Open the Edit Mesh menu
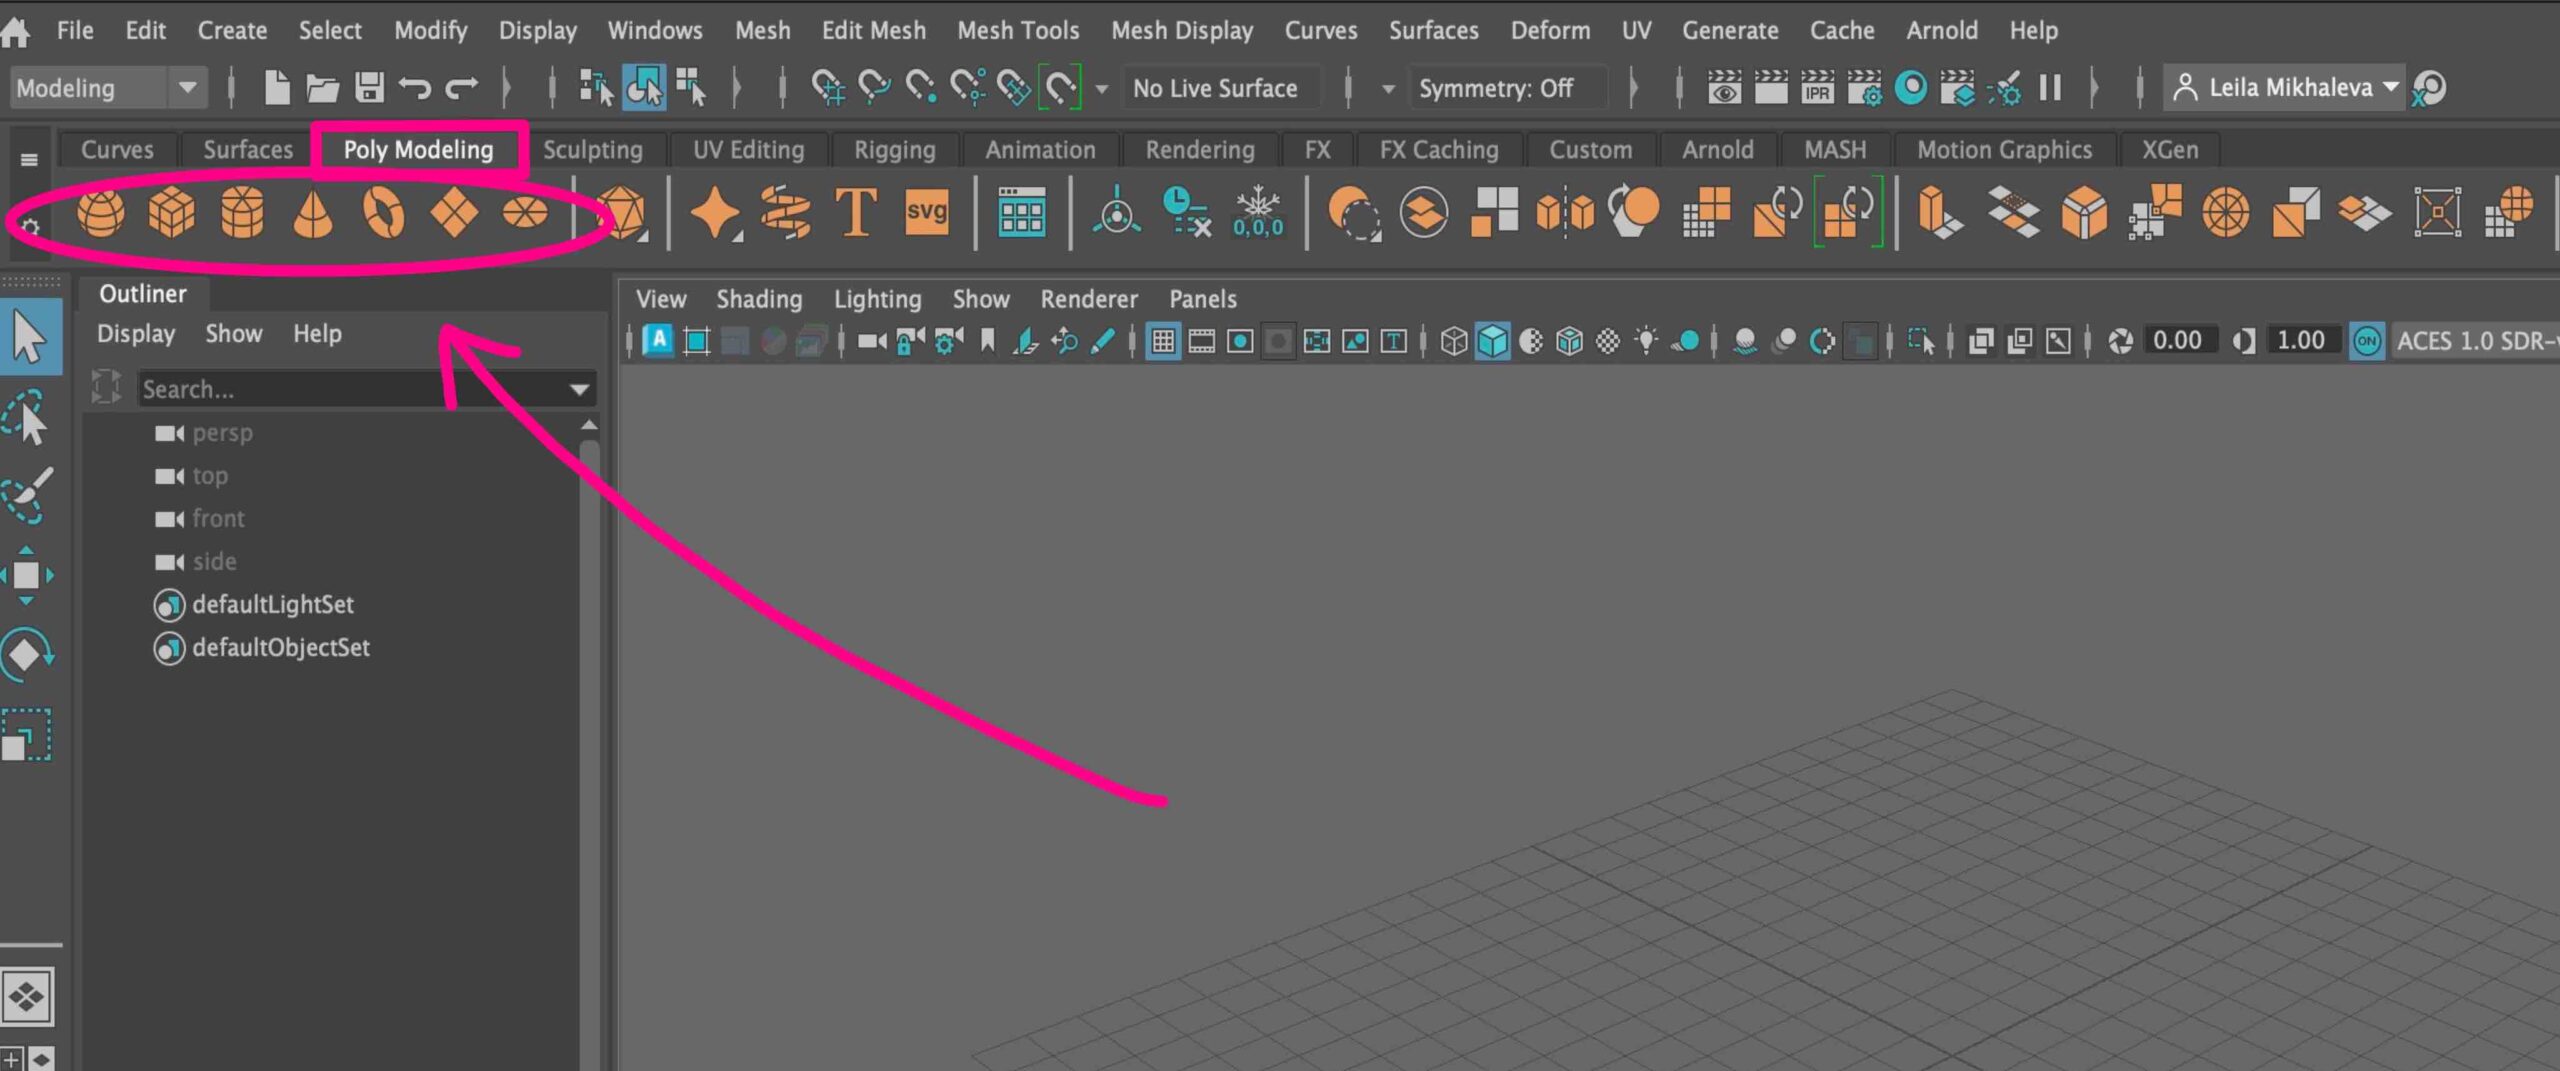The width and height of the screenshot is (2560, 1071). pyautogui.click(x=873, y=31)
